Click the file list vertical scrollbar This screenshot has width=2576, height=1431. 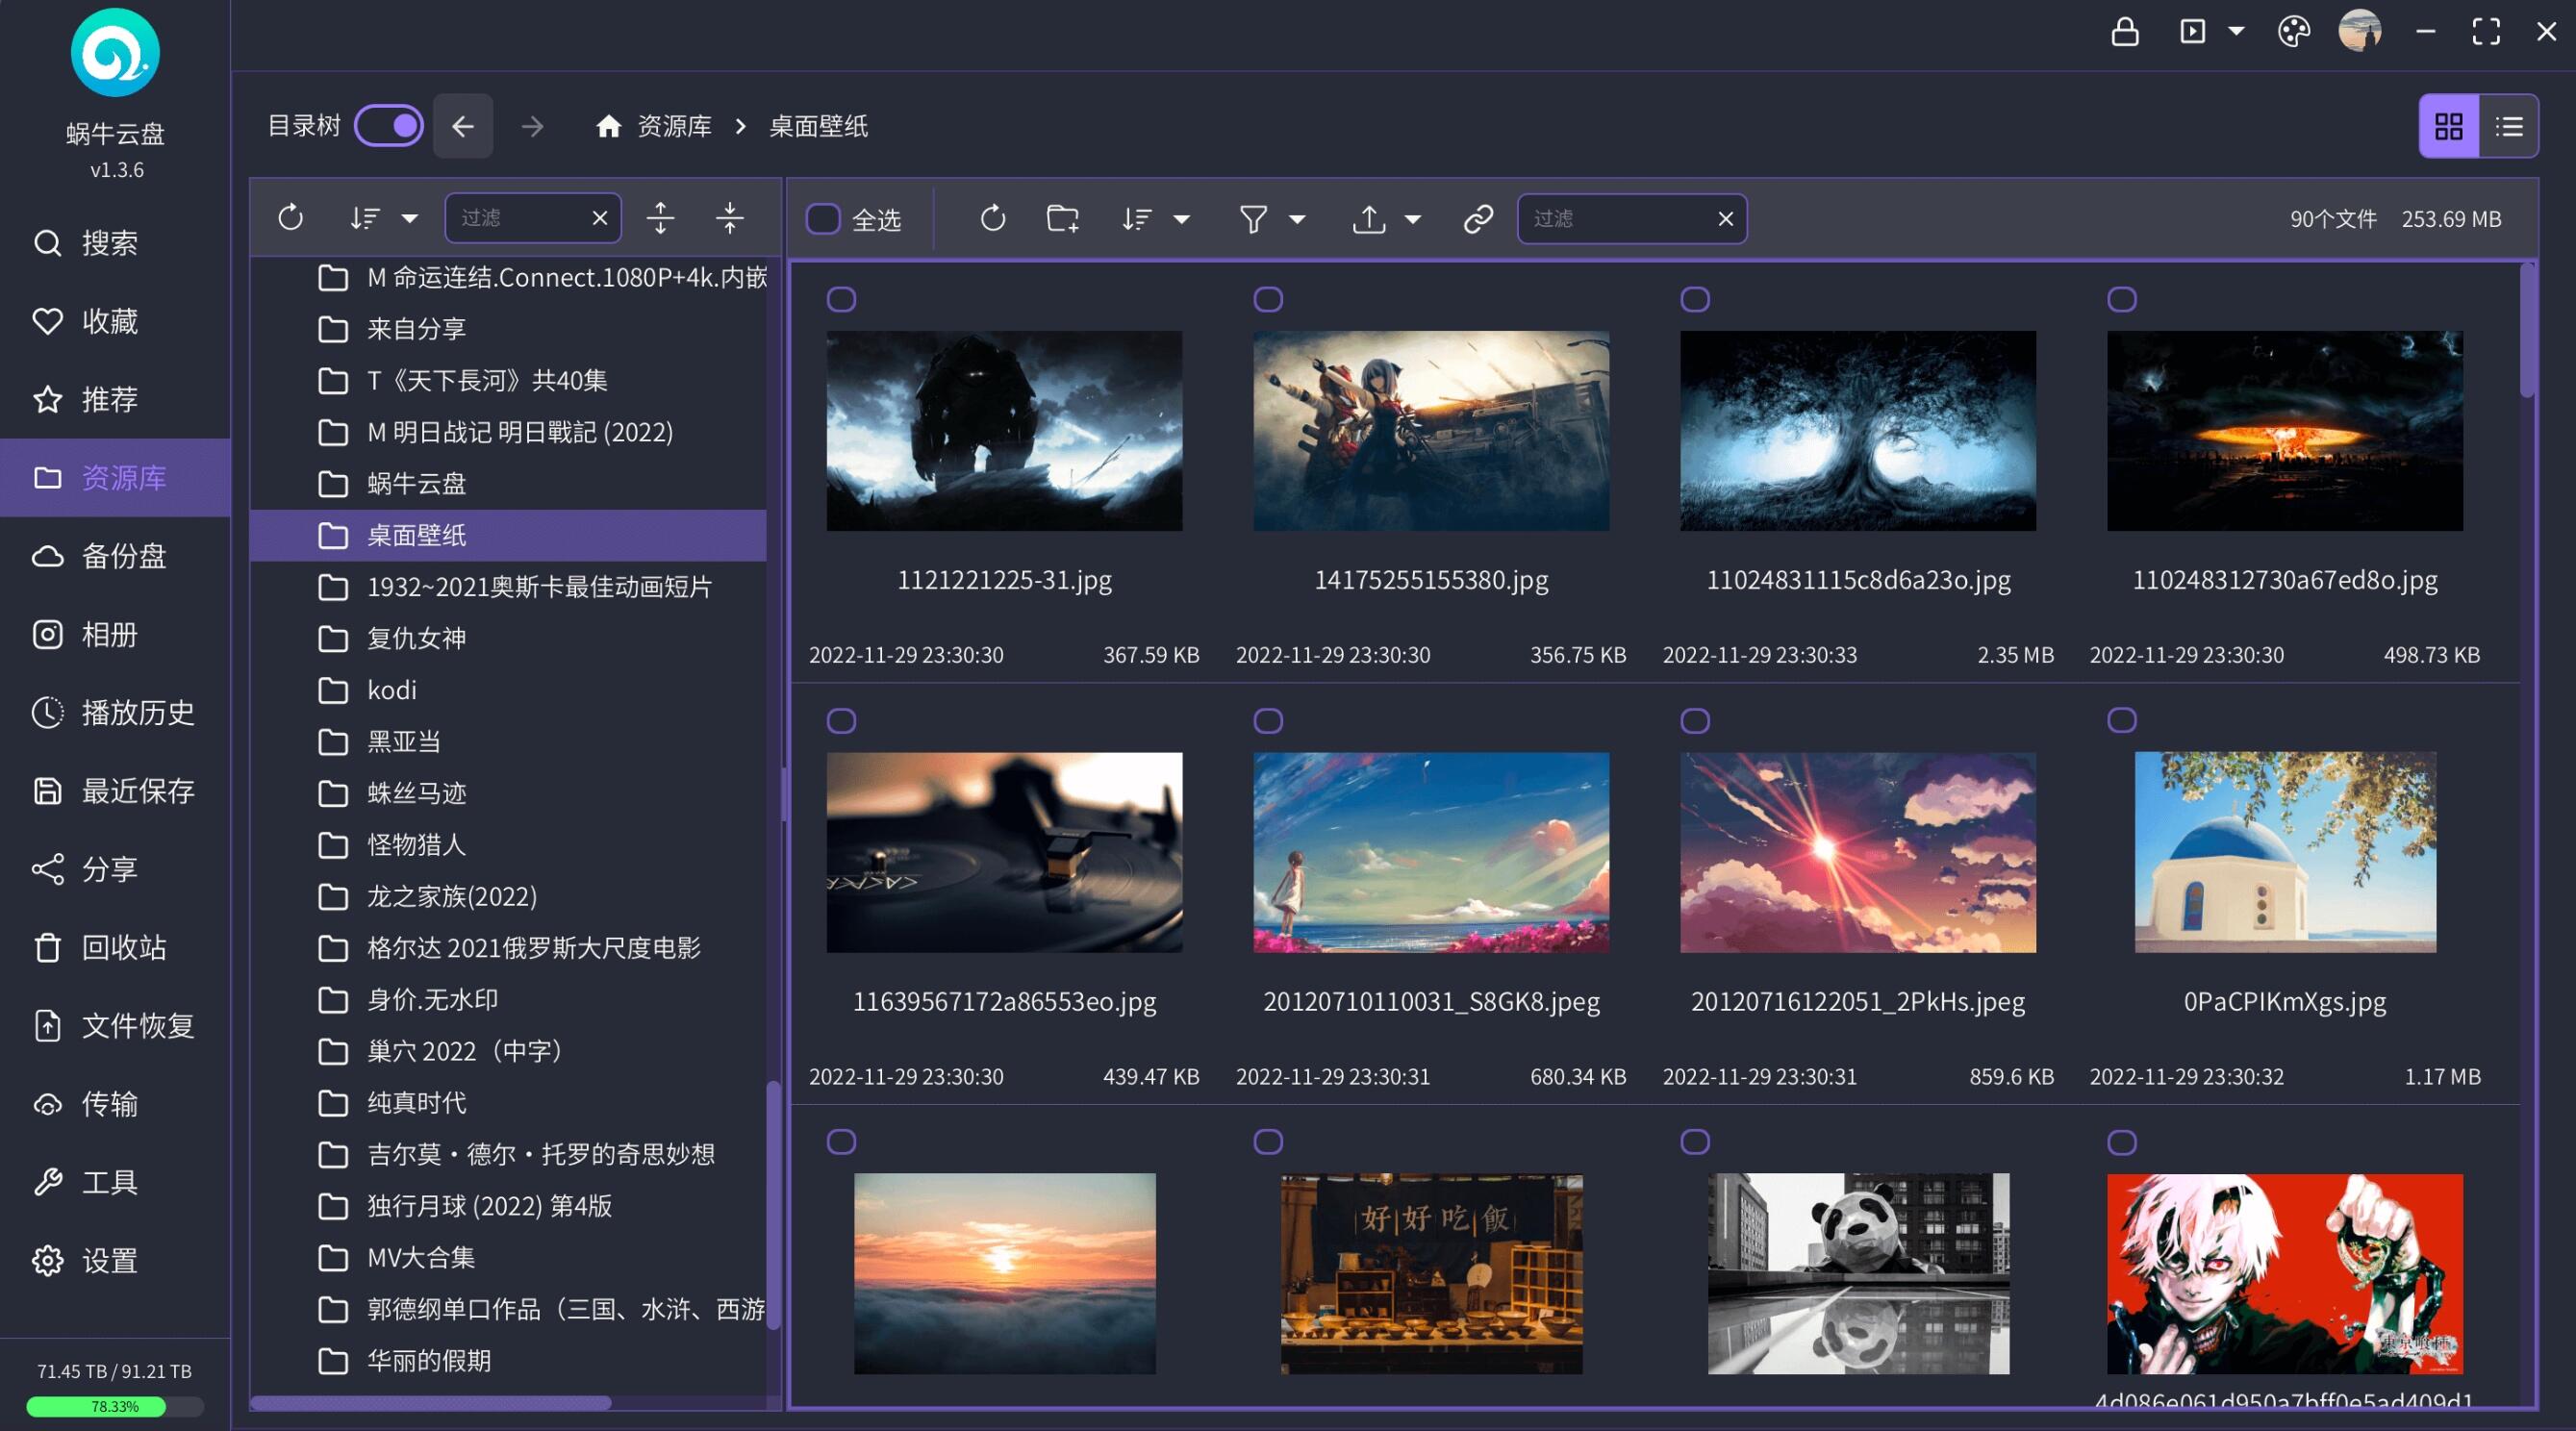(2527, 330)
